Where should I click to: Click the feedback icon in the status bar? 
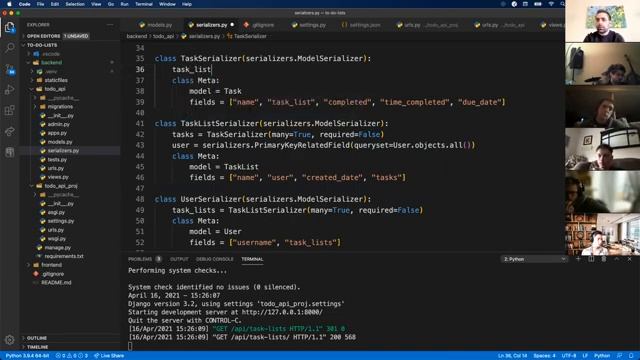(x=620, y=356)
